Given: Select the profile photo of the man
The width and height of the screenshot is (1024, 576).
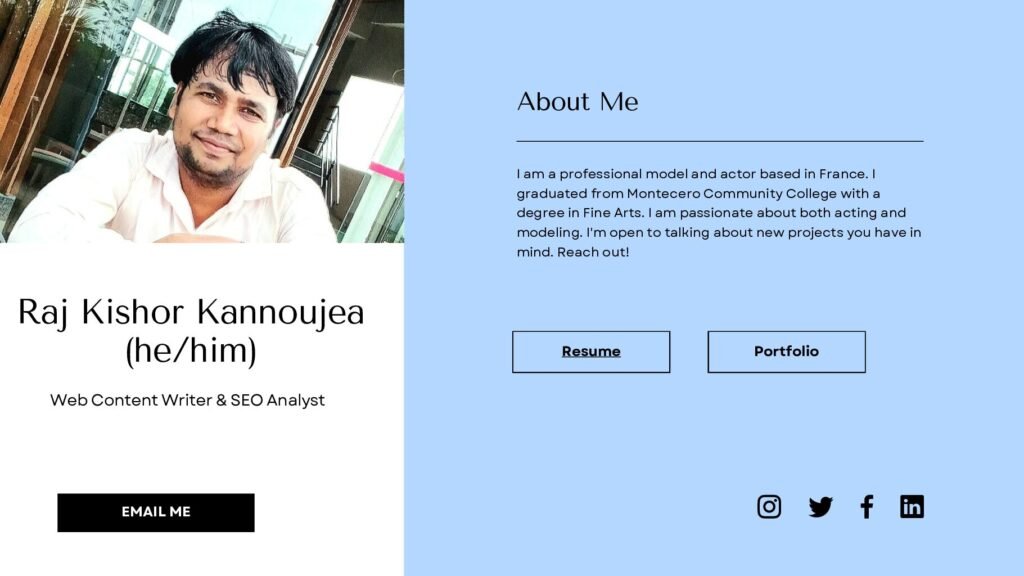Looking at the screenshot, I should tap(202, 121).
